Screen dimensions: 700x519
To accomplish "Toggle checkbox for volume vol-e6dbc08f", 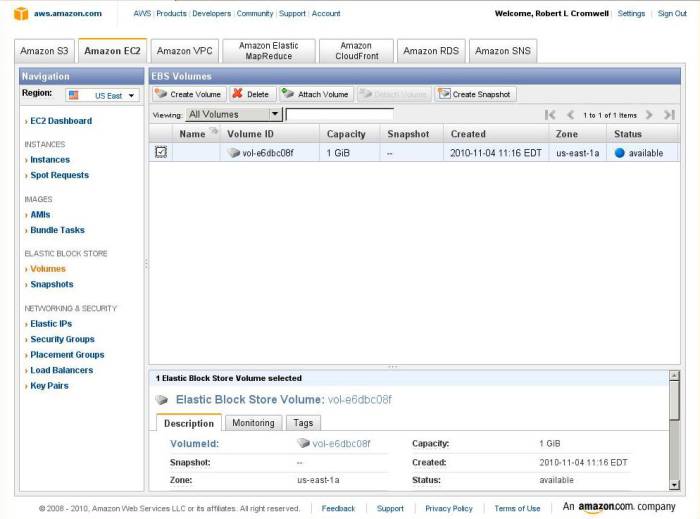I will (161, 152).
